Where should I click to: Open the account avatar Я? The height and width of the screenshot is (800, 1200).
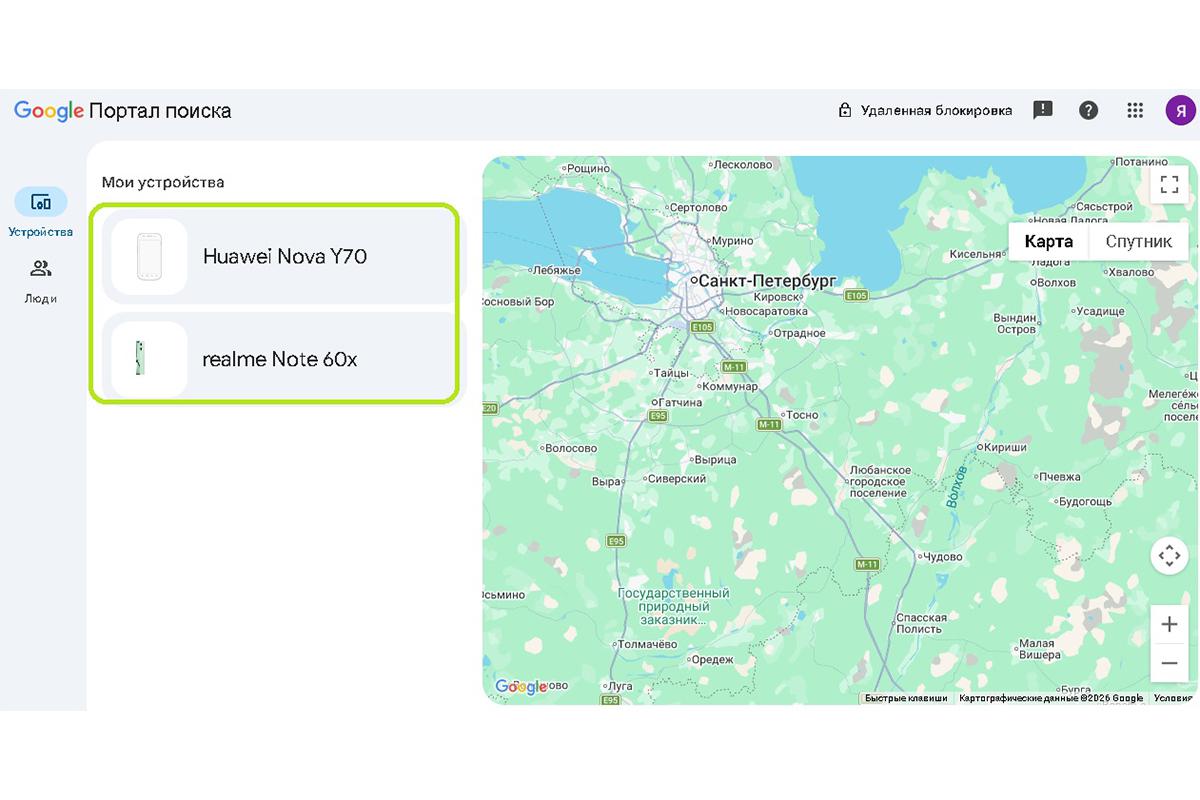1180,110
